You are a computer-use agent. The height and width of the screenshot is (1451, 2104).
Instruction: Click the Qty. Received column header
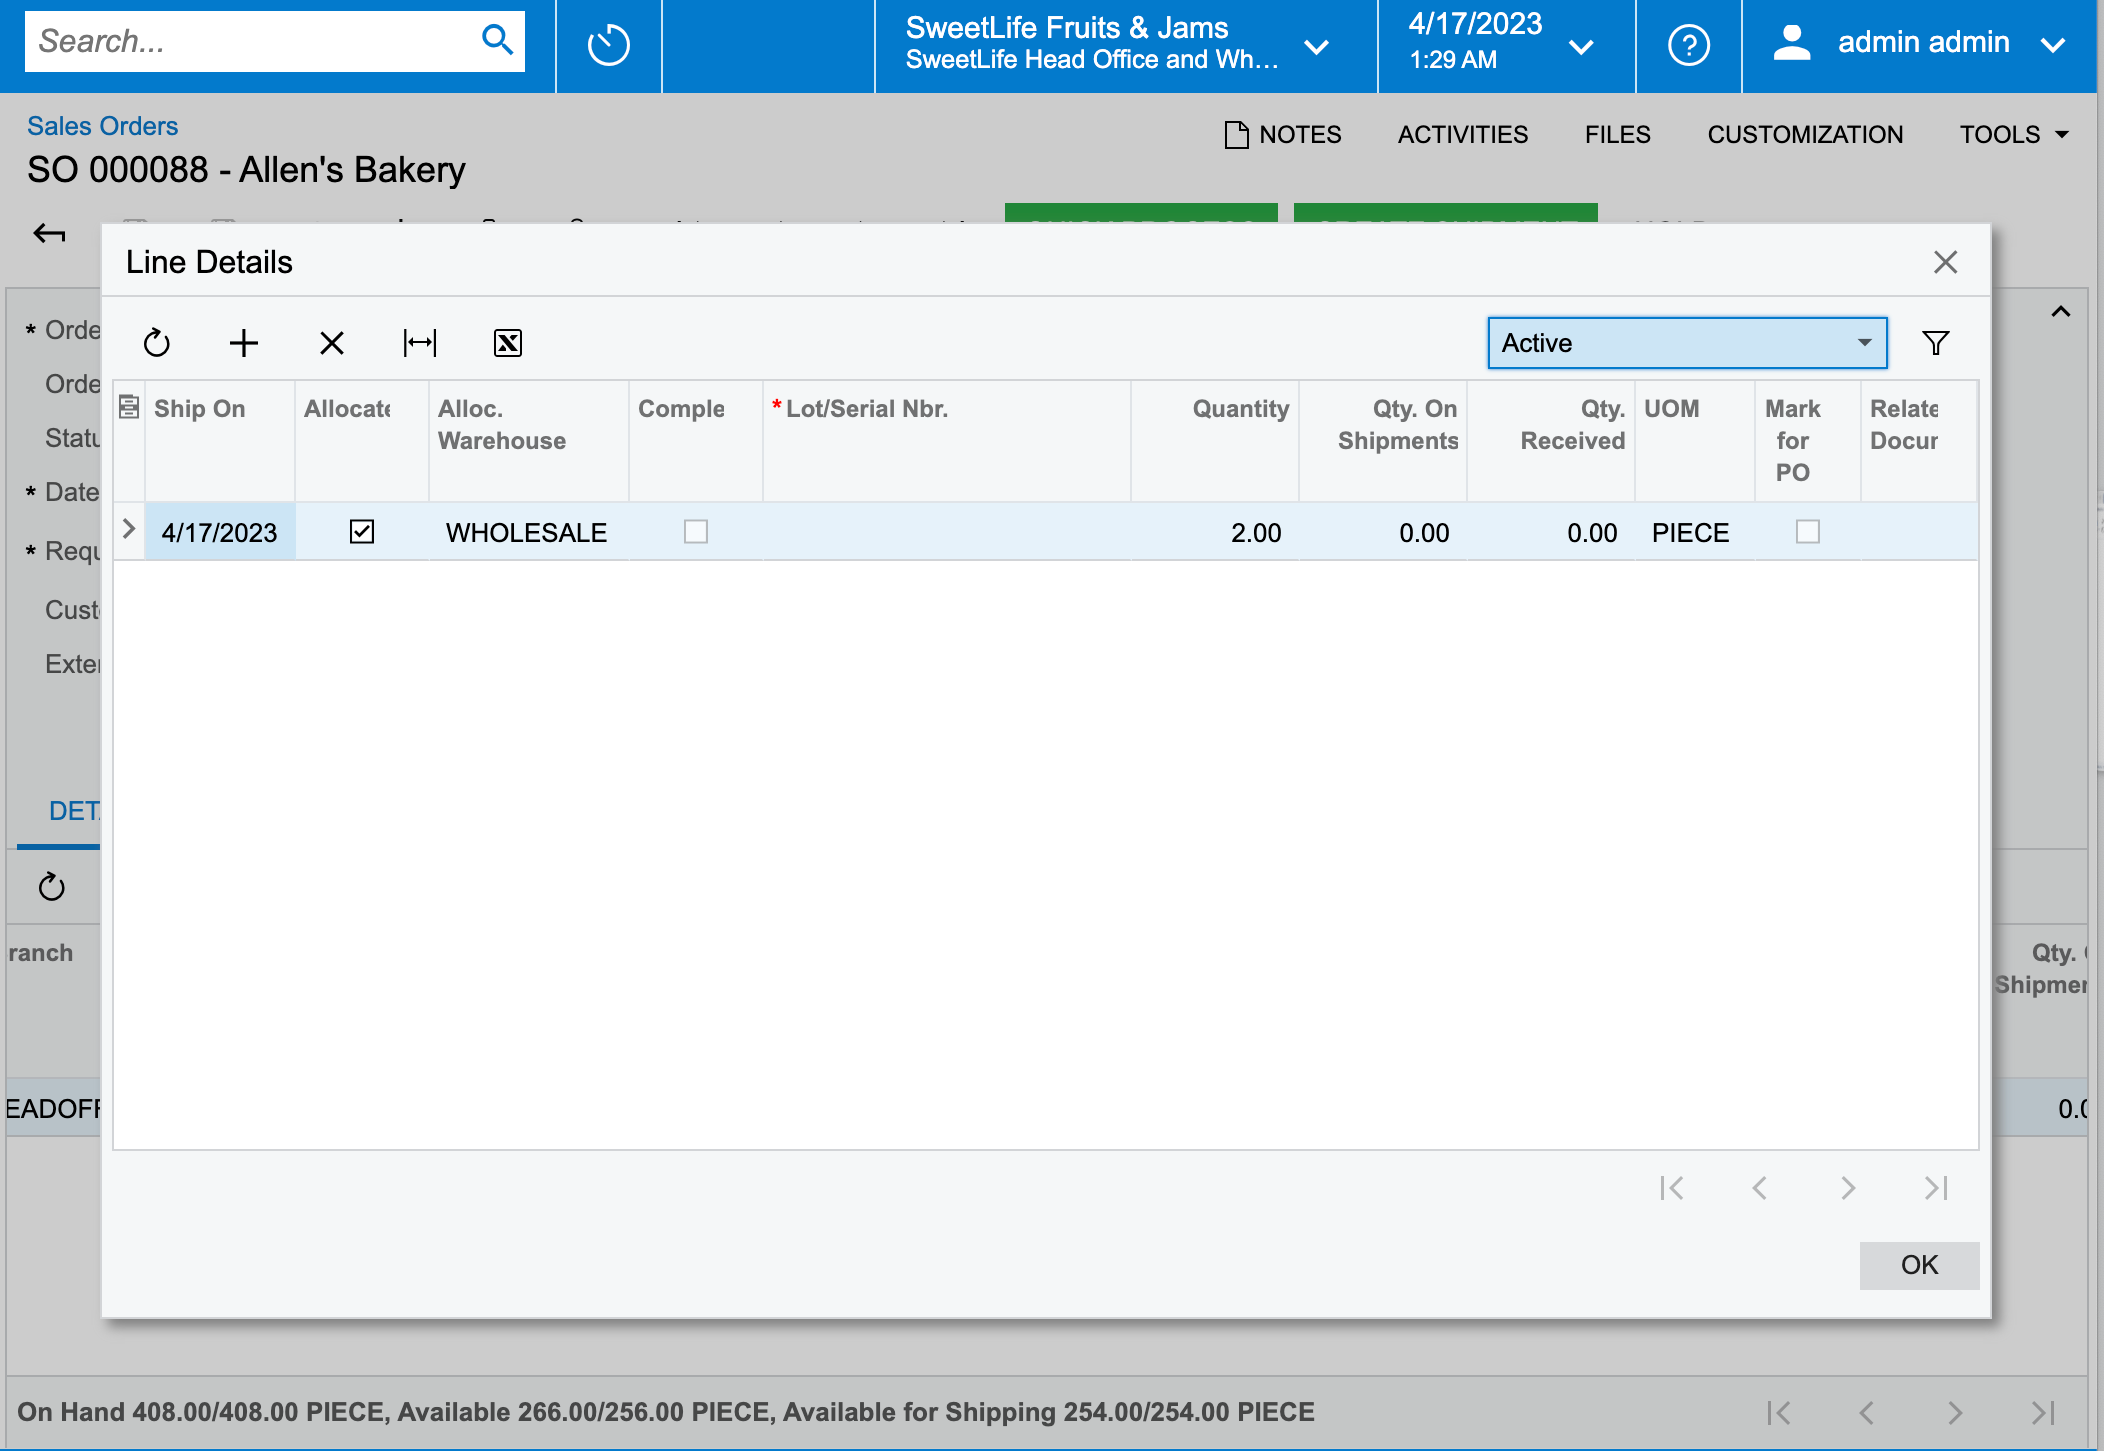[1551, 440]
